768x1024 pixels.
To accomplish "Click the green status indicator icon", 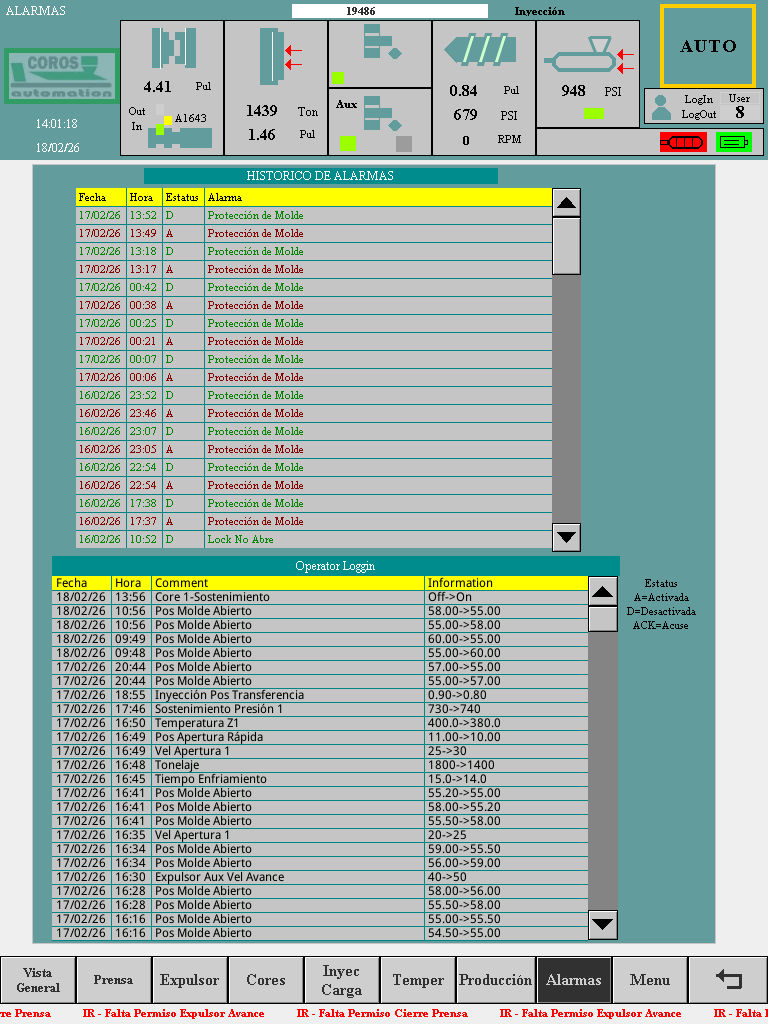I will (x=733, y=142).
